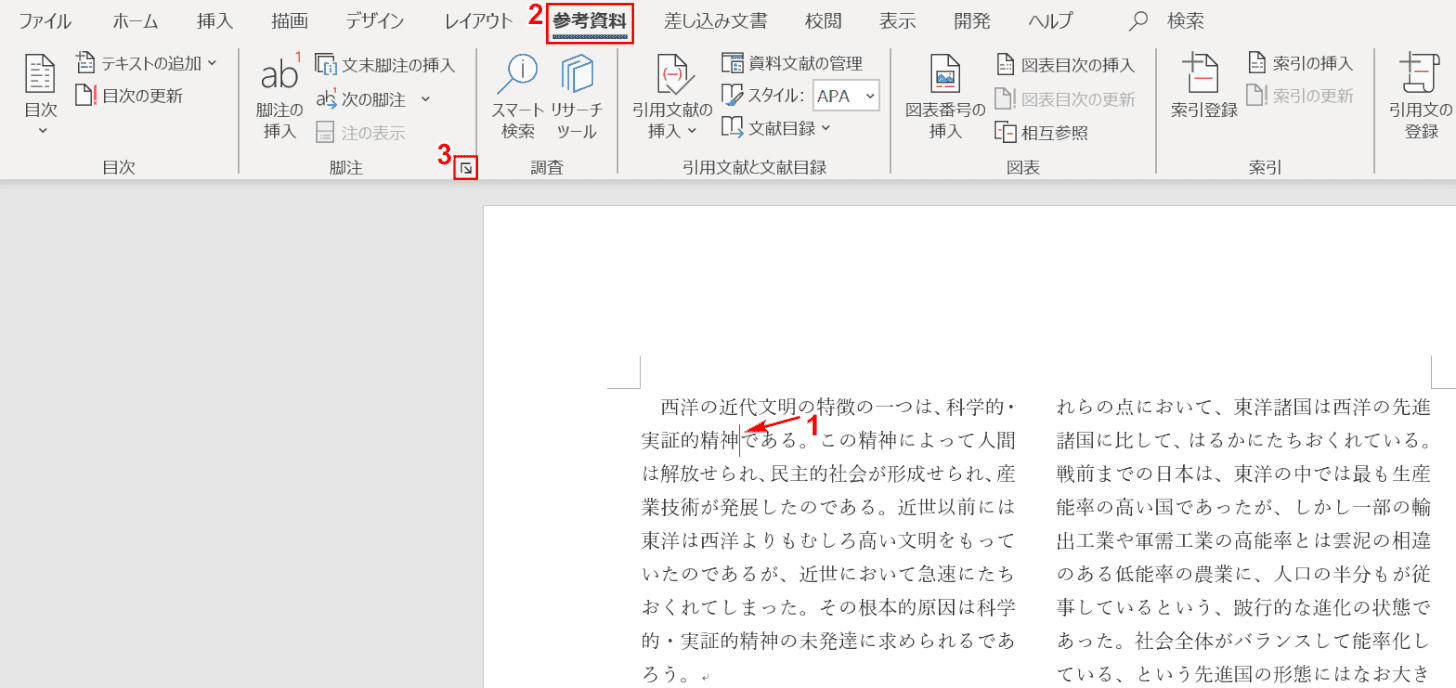Insert a footnote with 脚注の挿入
The height and width of the screenshot is (688, 1456).
click(x=280, y=98)
